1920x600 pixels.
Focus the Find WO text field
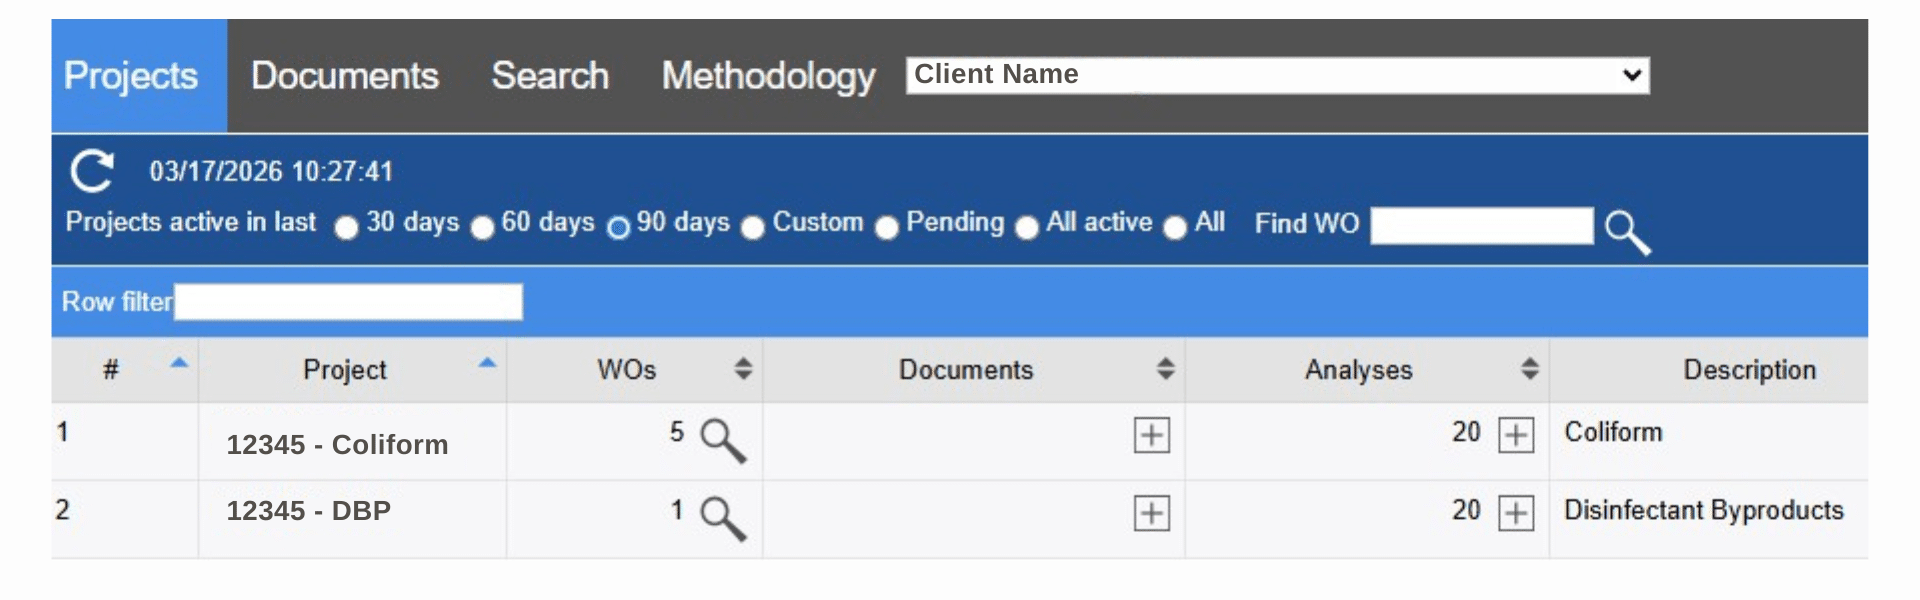coord(1482,225)
